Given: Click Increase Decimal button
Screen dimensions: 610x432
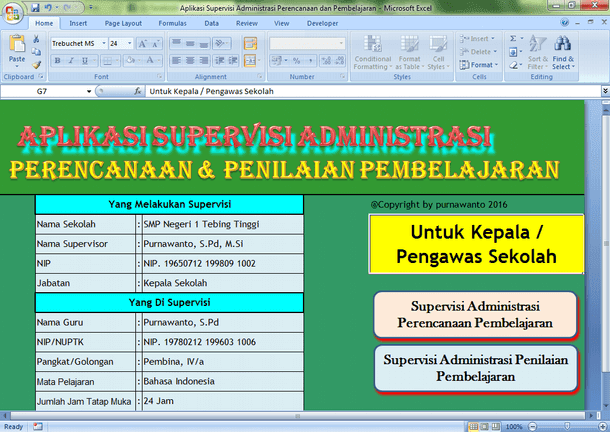Looking at the screenshot, I should tap(326, 60).
